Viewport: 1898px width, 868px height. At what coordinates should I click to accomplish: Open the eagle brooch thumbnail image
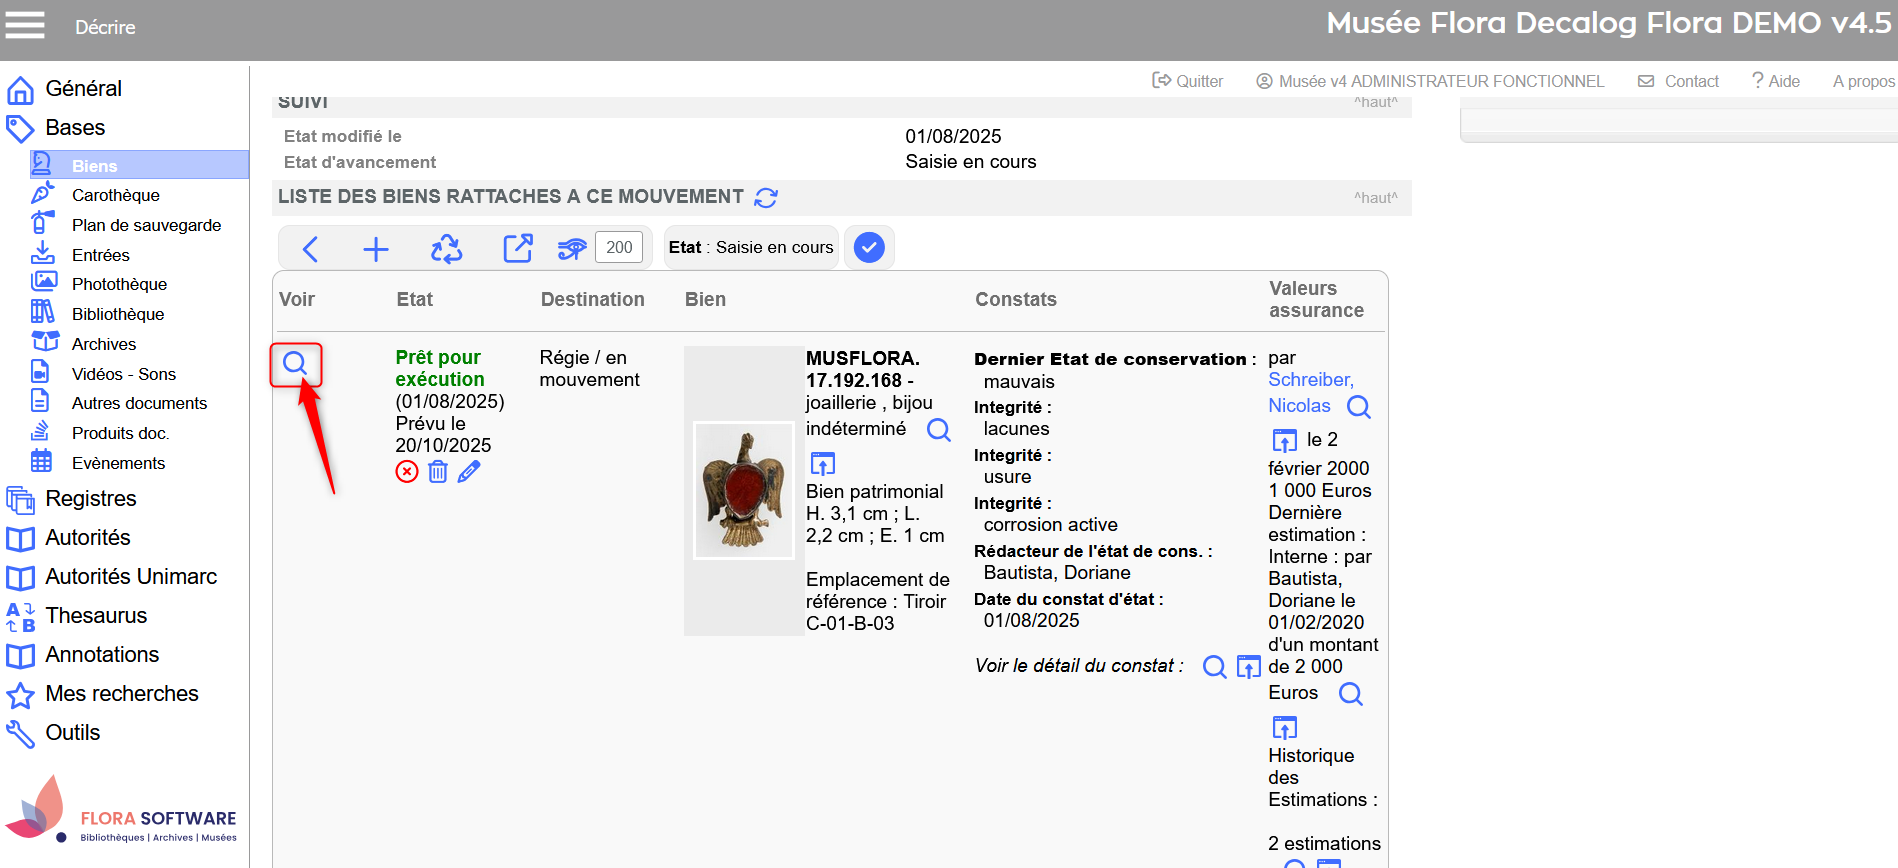tap(744, 490)
